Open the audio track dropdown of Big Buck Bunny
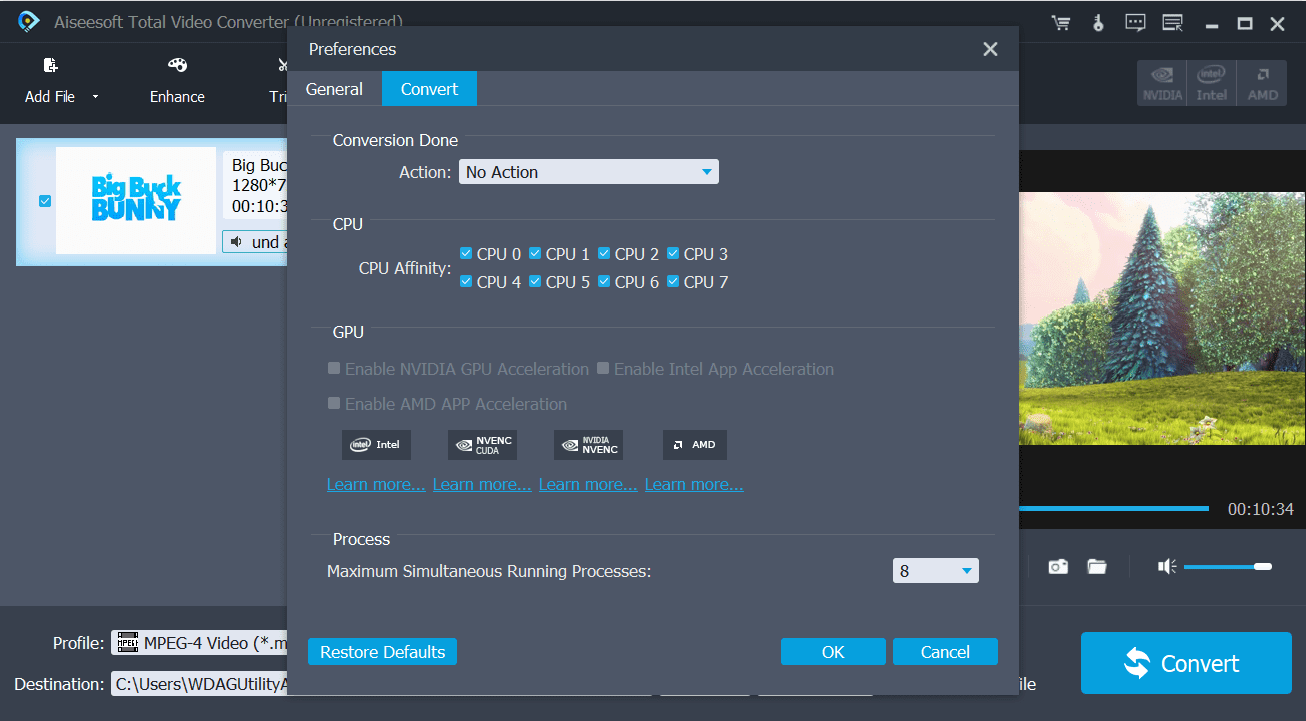Image resolution: width=1306 pixels, height=721 pixels. click(x=255, y=242)
